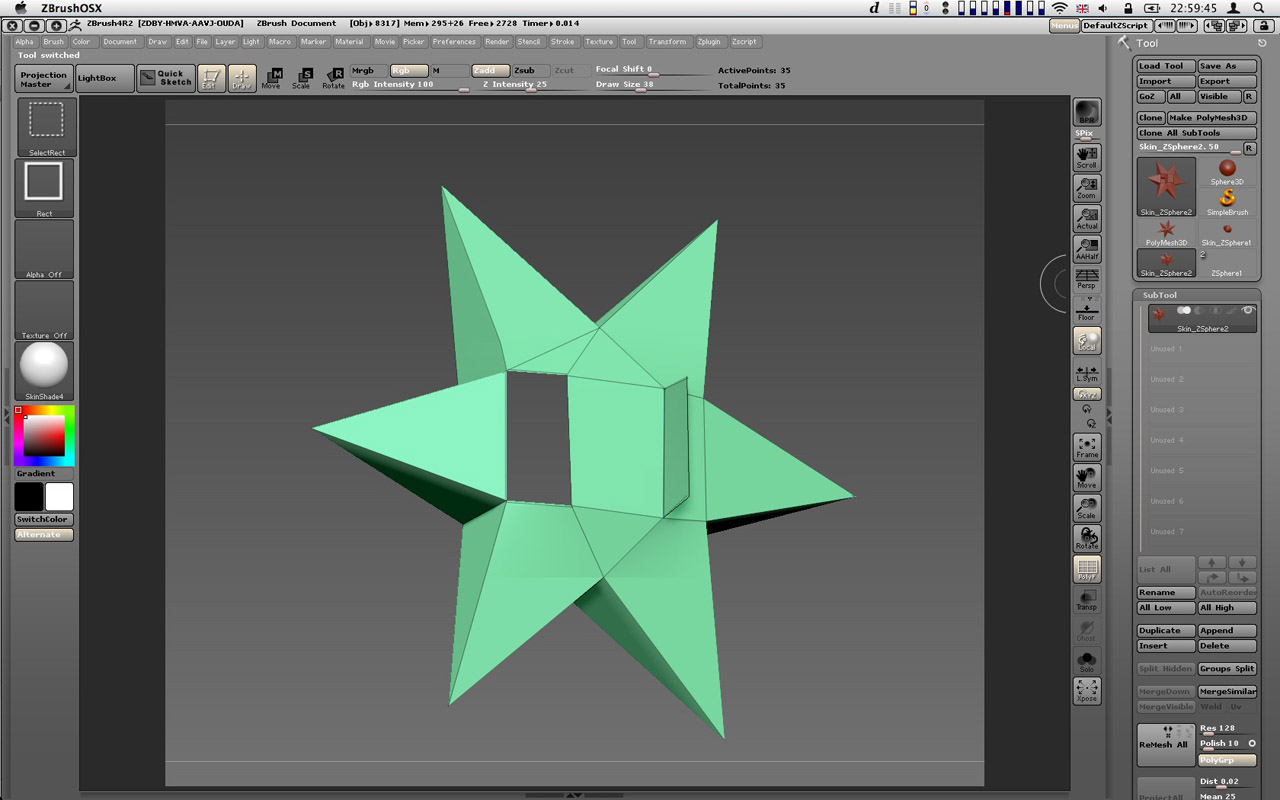Viewport: 1280px width, 800px height.
Task: Open the Zplugin menu
Action: pyautogui.click(x=708, y=42)
